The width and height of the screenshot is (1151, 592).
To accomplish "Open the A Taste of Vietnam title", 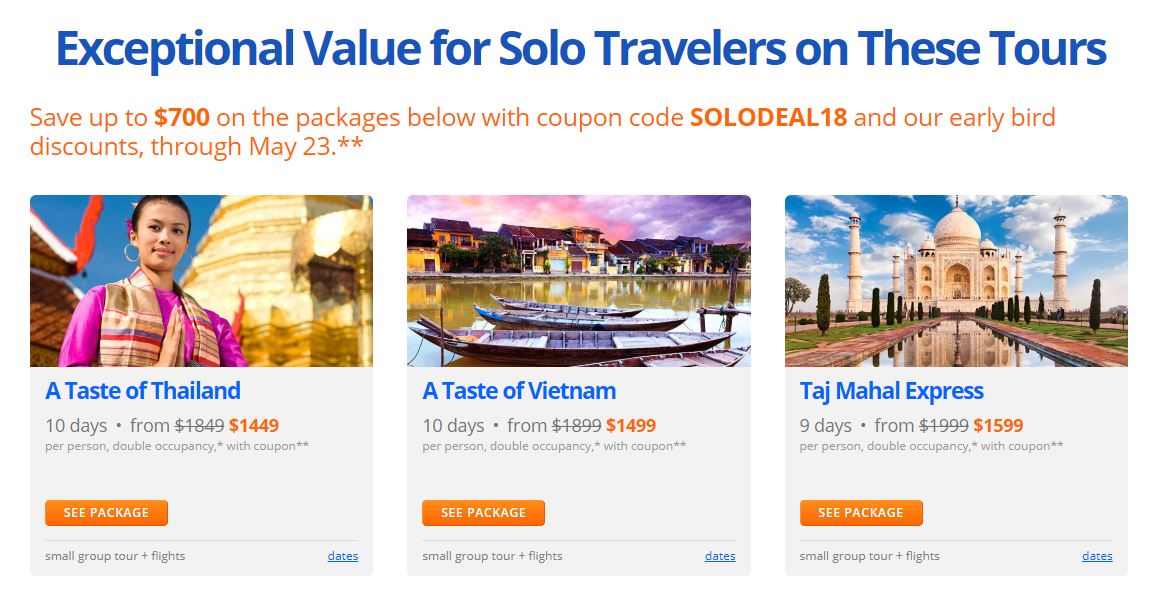I will (519, 391).
